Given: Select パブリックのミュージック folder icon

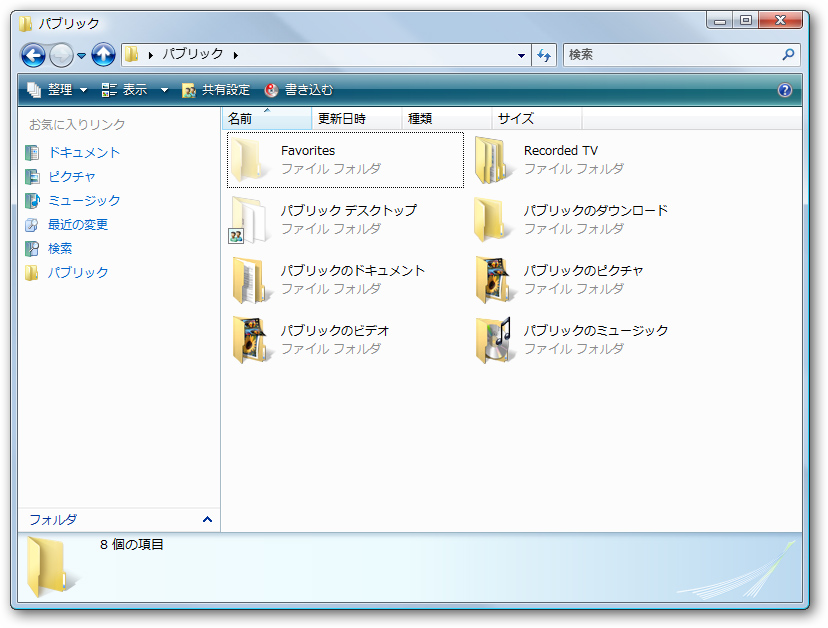Looking at the screenshot, I should (x=493, y=340).
